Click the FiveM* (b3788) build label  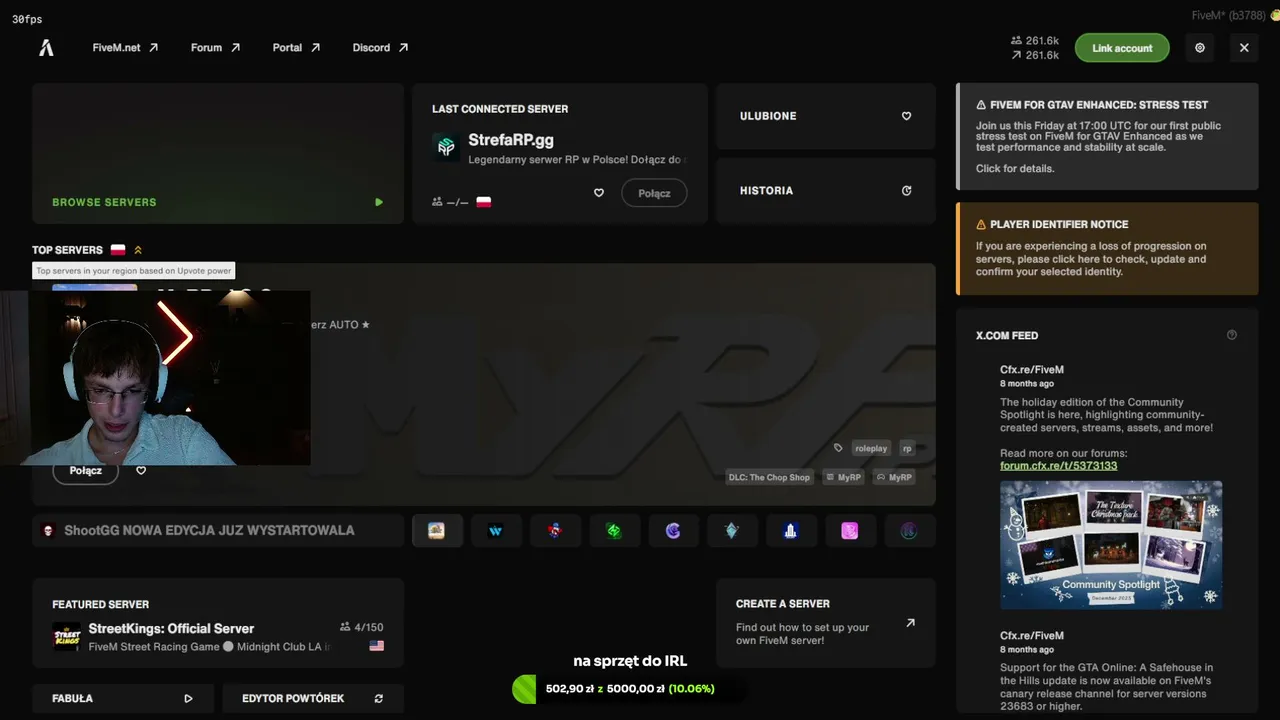coord(1228,15)
